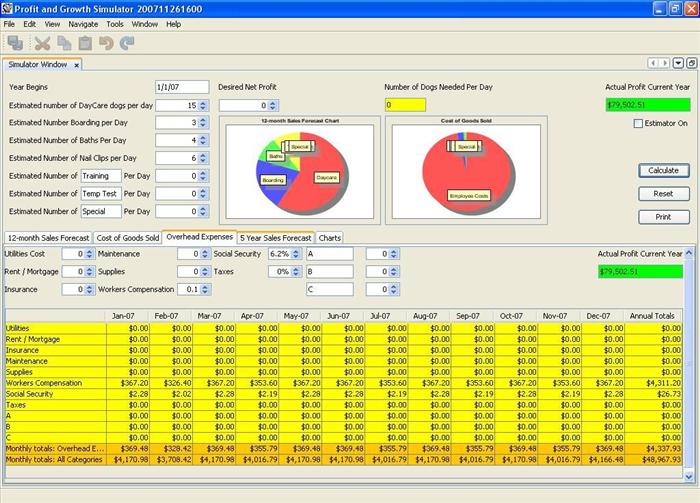Click the Undo arrow toolbar icon

tap(106, 43)
